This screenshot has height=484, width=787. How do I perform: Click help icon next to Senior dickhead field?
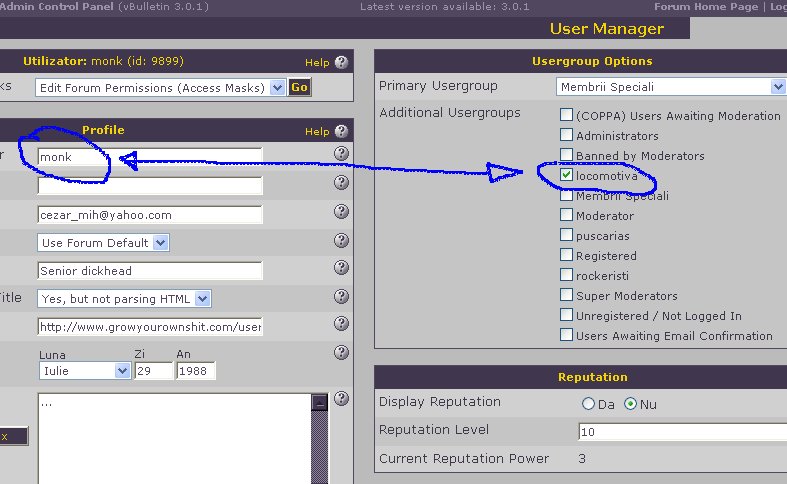(x=341, y=269)
